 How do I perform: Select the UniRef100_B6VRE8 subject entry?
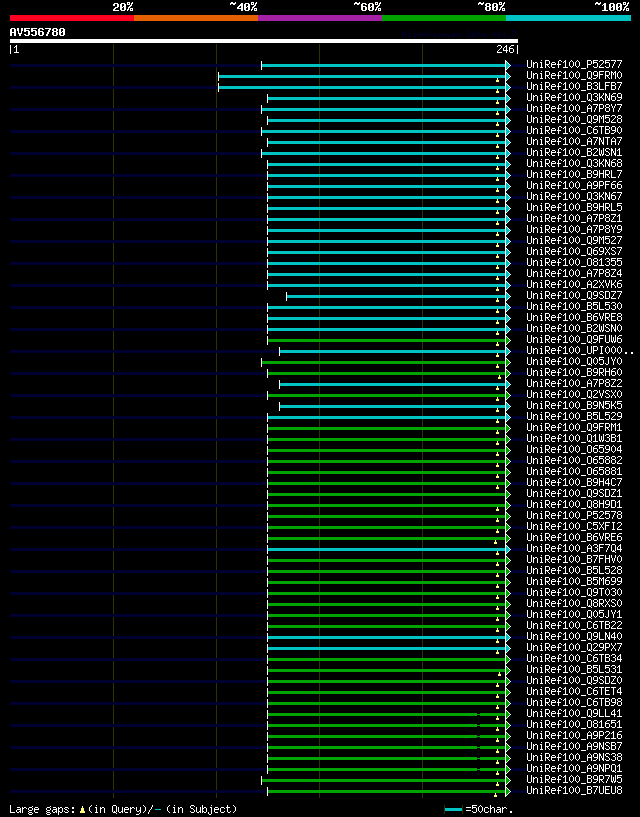[574, 317]
